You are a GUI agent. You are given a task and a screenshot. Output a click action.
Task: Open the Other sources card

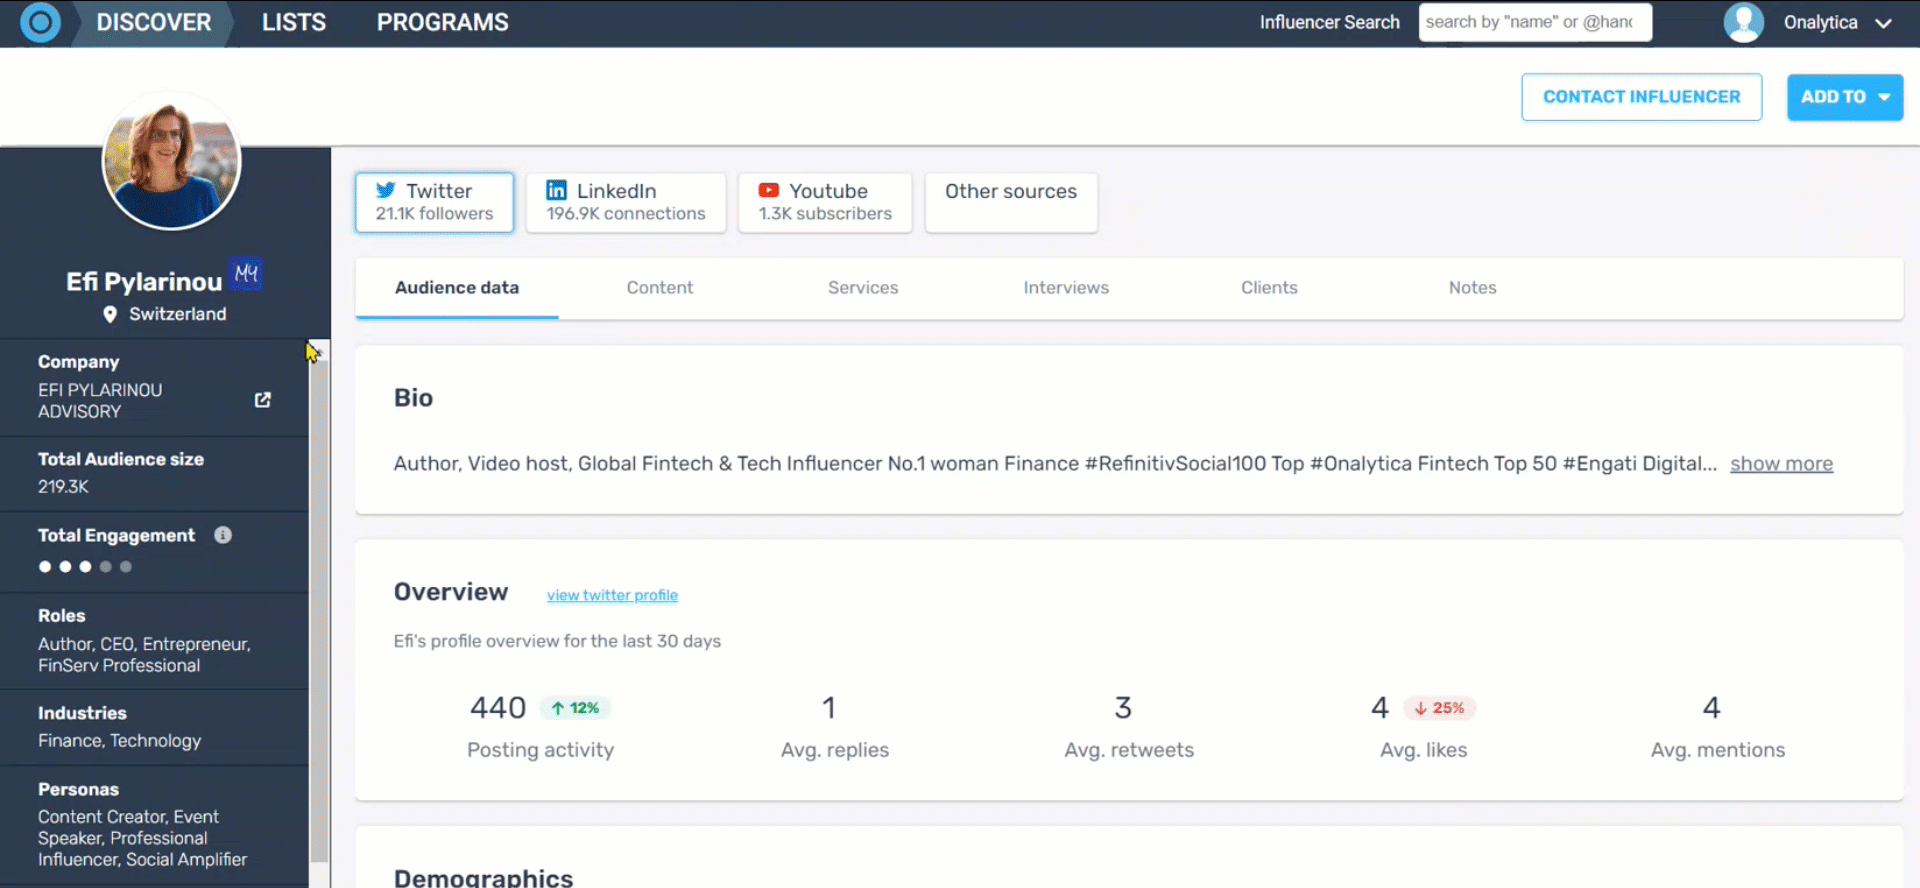1010,202
